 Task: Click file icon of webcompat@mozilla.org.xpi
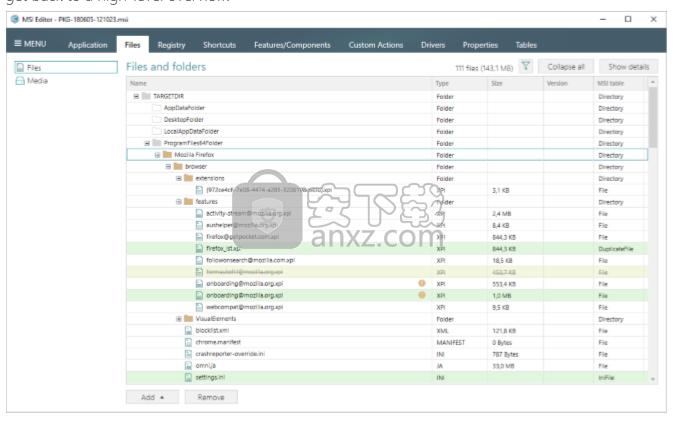click(x=199, y=307)
